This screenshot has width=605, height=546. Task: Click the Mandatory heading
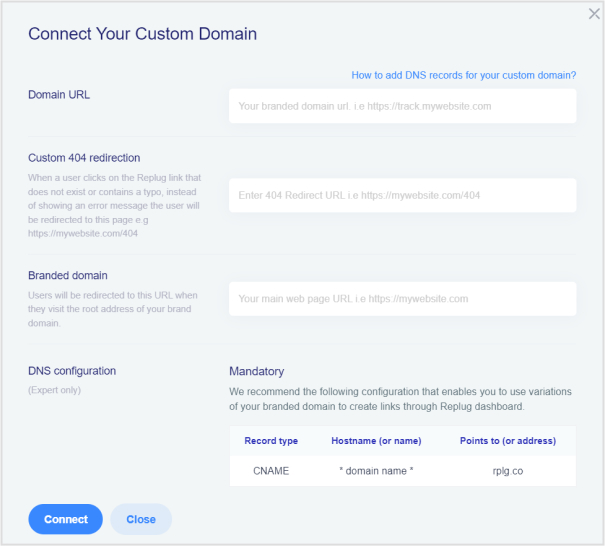(x=257, y=371)
